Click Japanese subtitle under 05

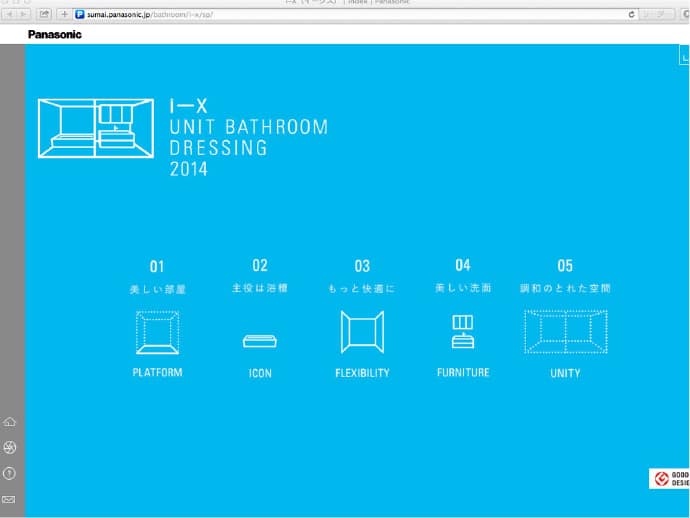(565, 288)
